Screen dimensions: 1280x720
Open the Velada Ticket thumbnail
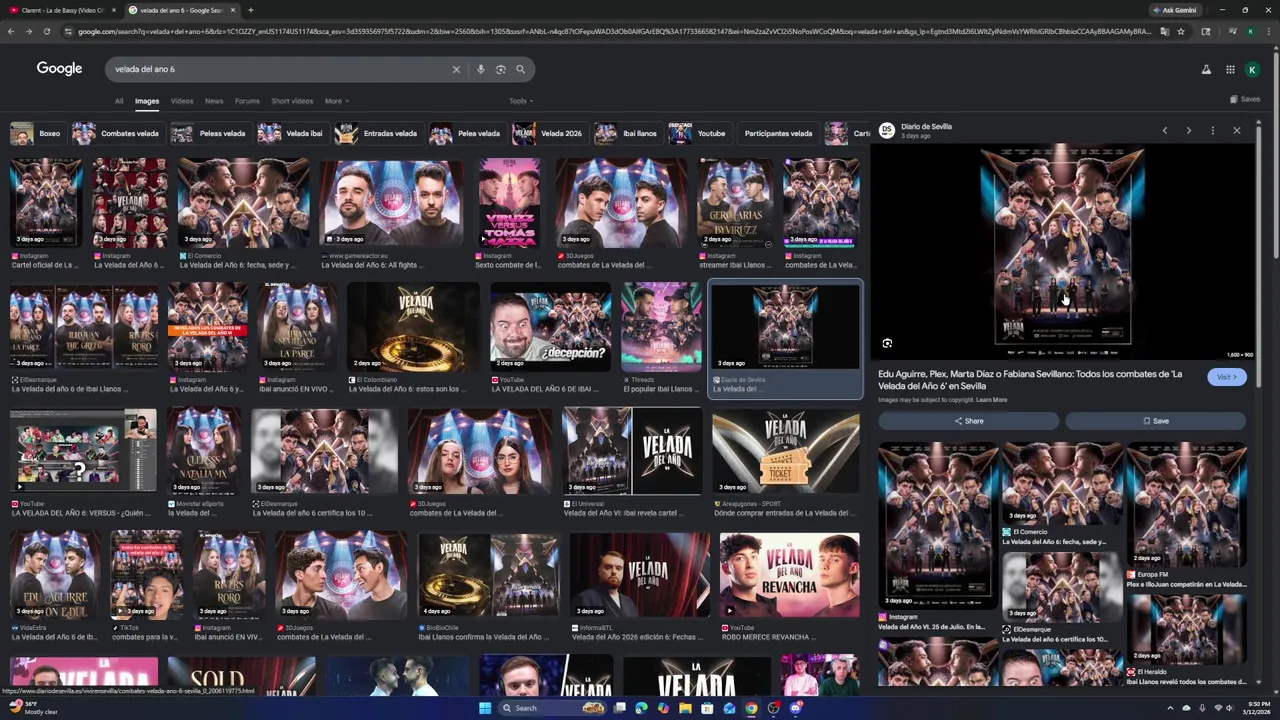coord(785,452)
